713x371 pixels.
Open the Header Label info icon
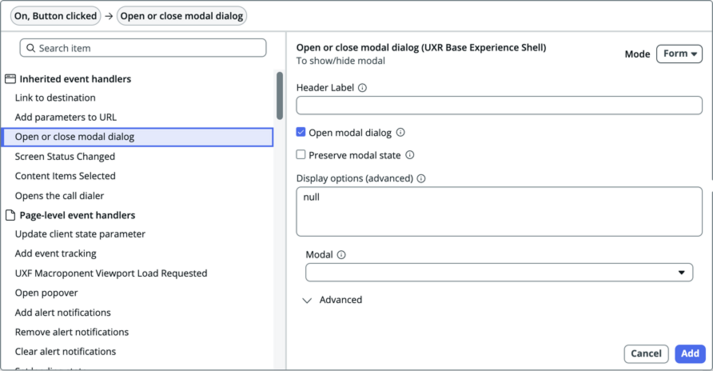(x=362, y=88)
